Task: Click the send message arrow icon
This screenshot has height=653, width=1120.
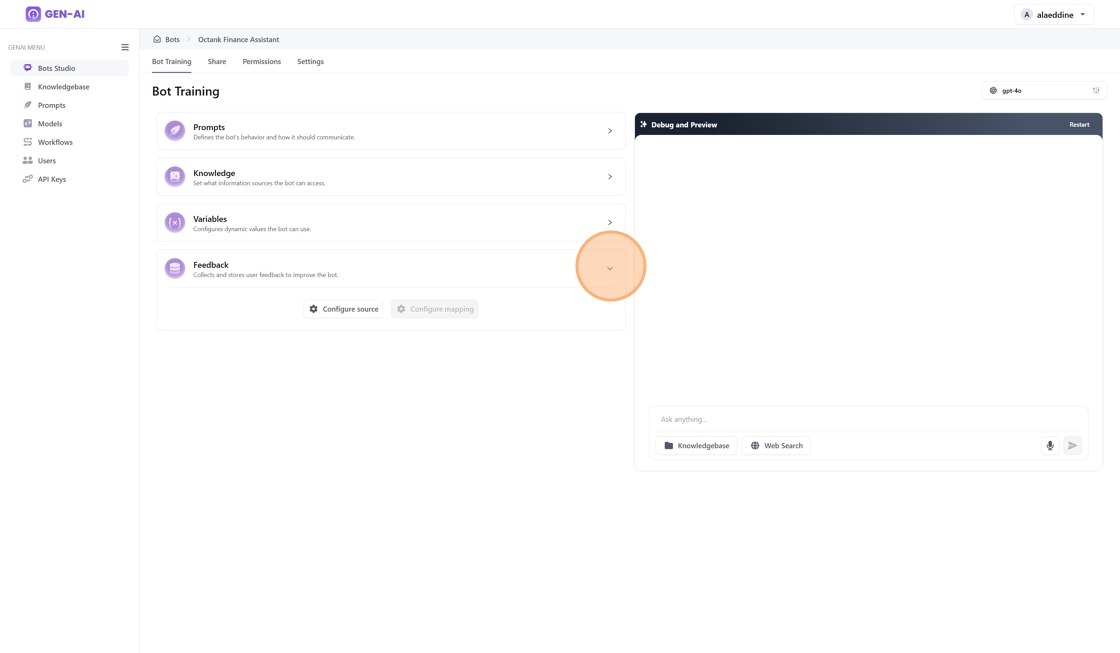Action: click(x=1072, y=446)
